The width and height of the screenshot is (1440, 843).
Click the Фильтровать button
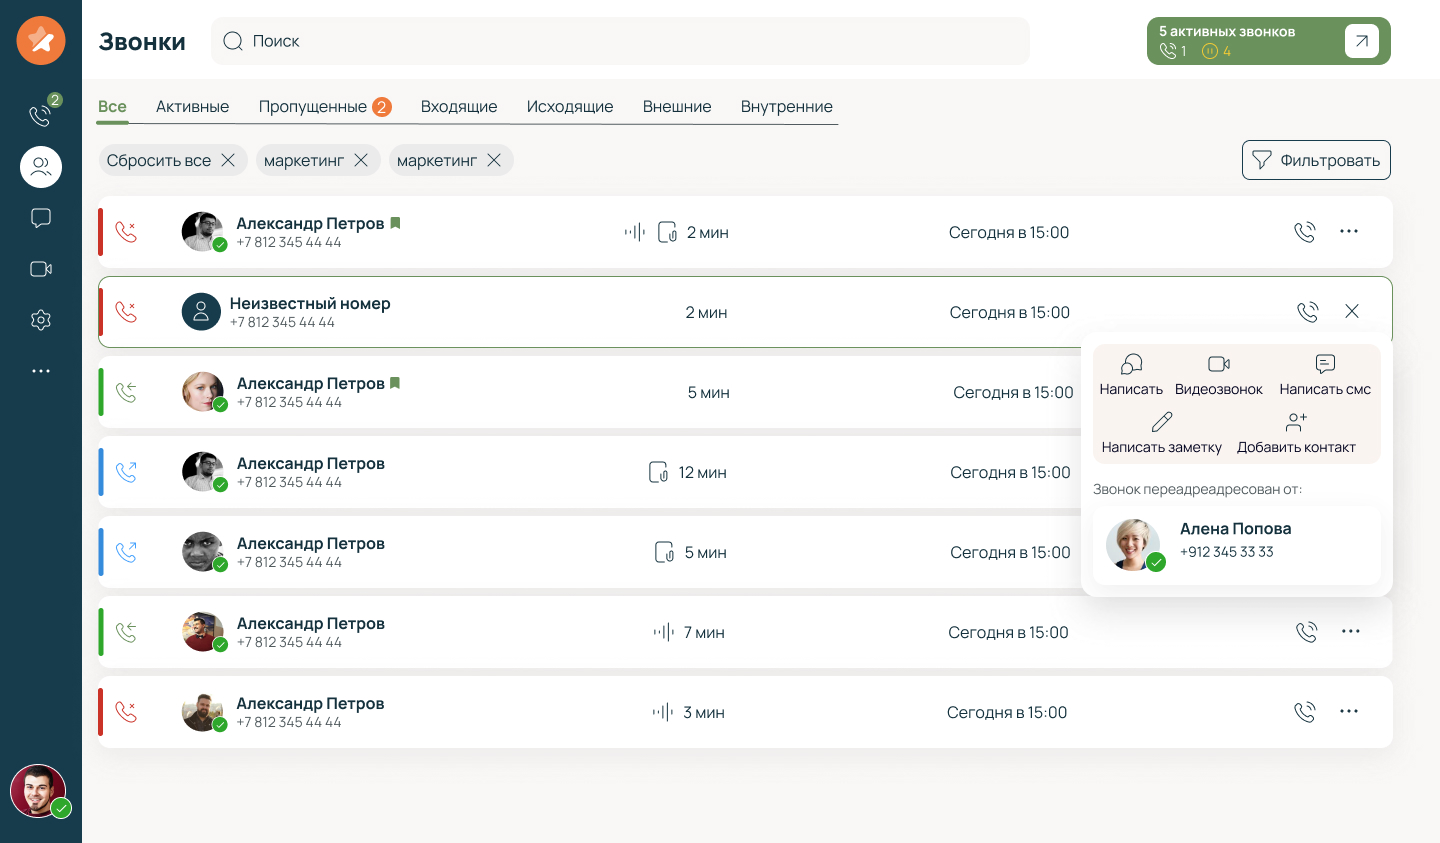pos(1316,160)
